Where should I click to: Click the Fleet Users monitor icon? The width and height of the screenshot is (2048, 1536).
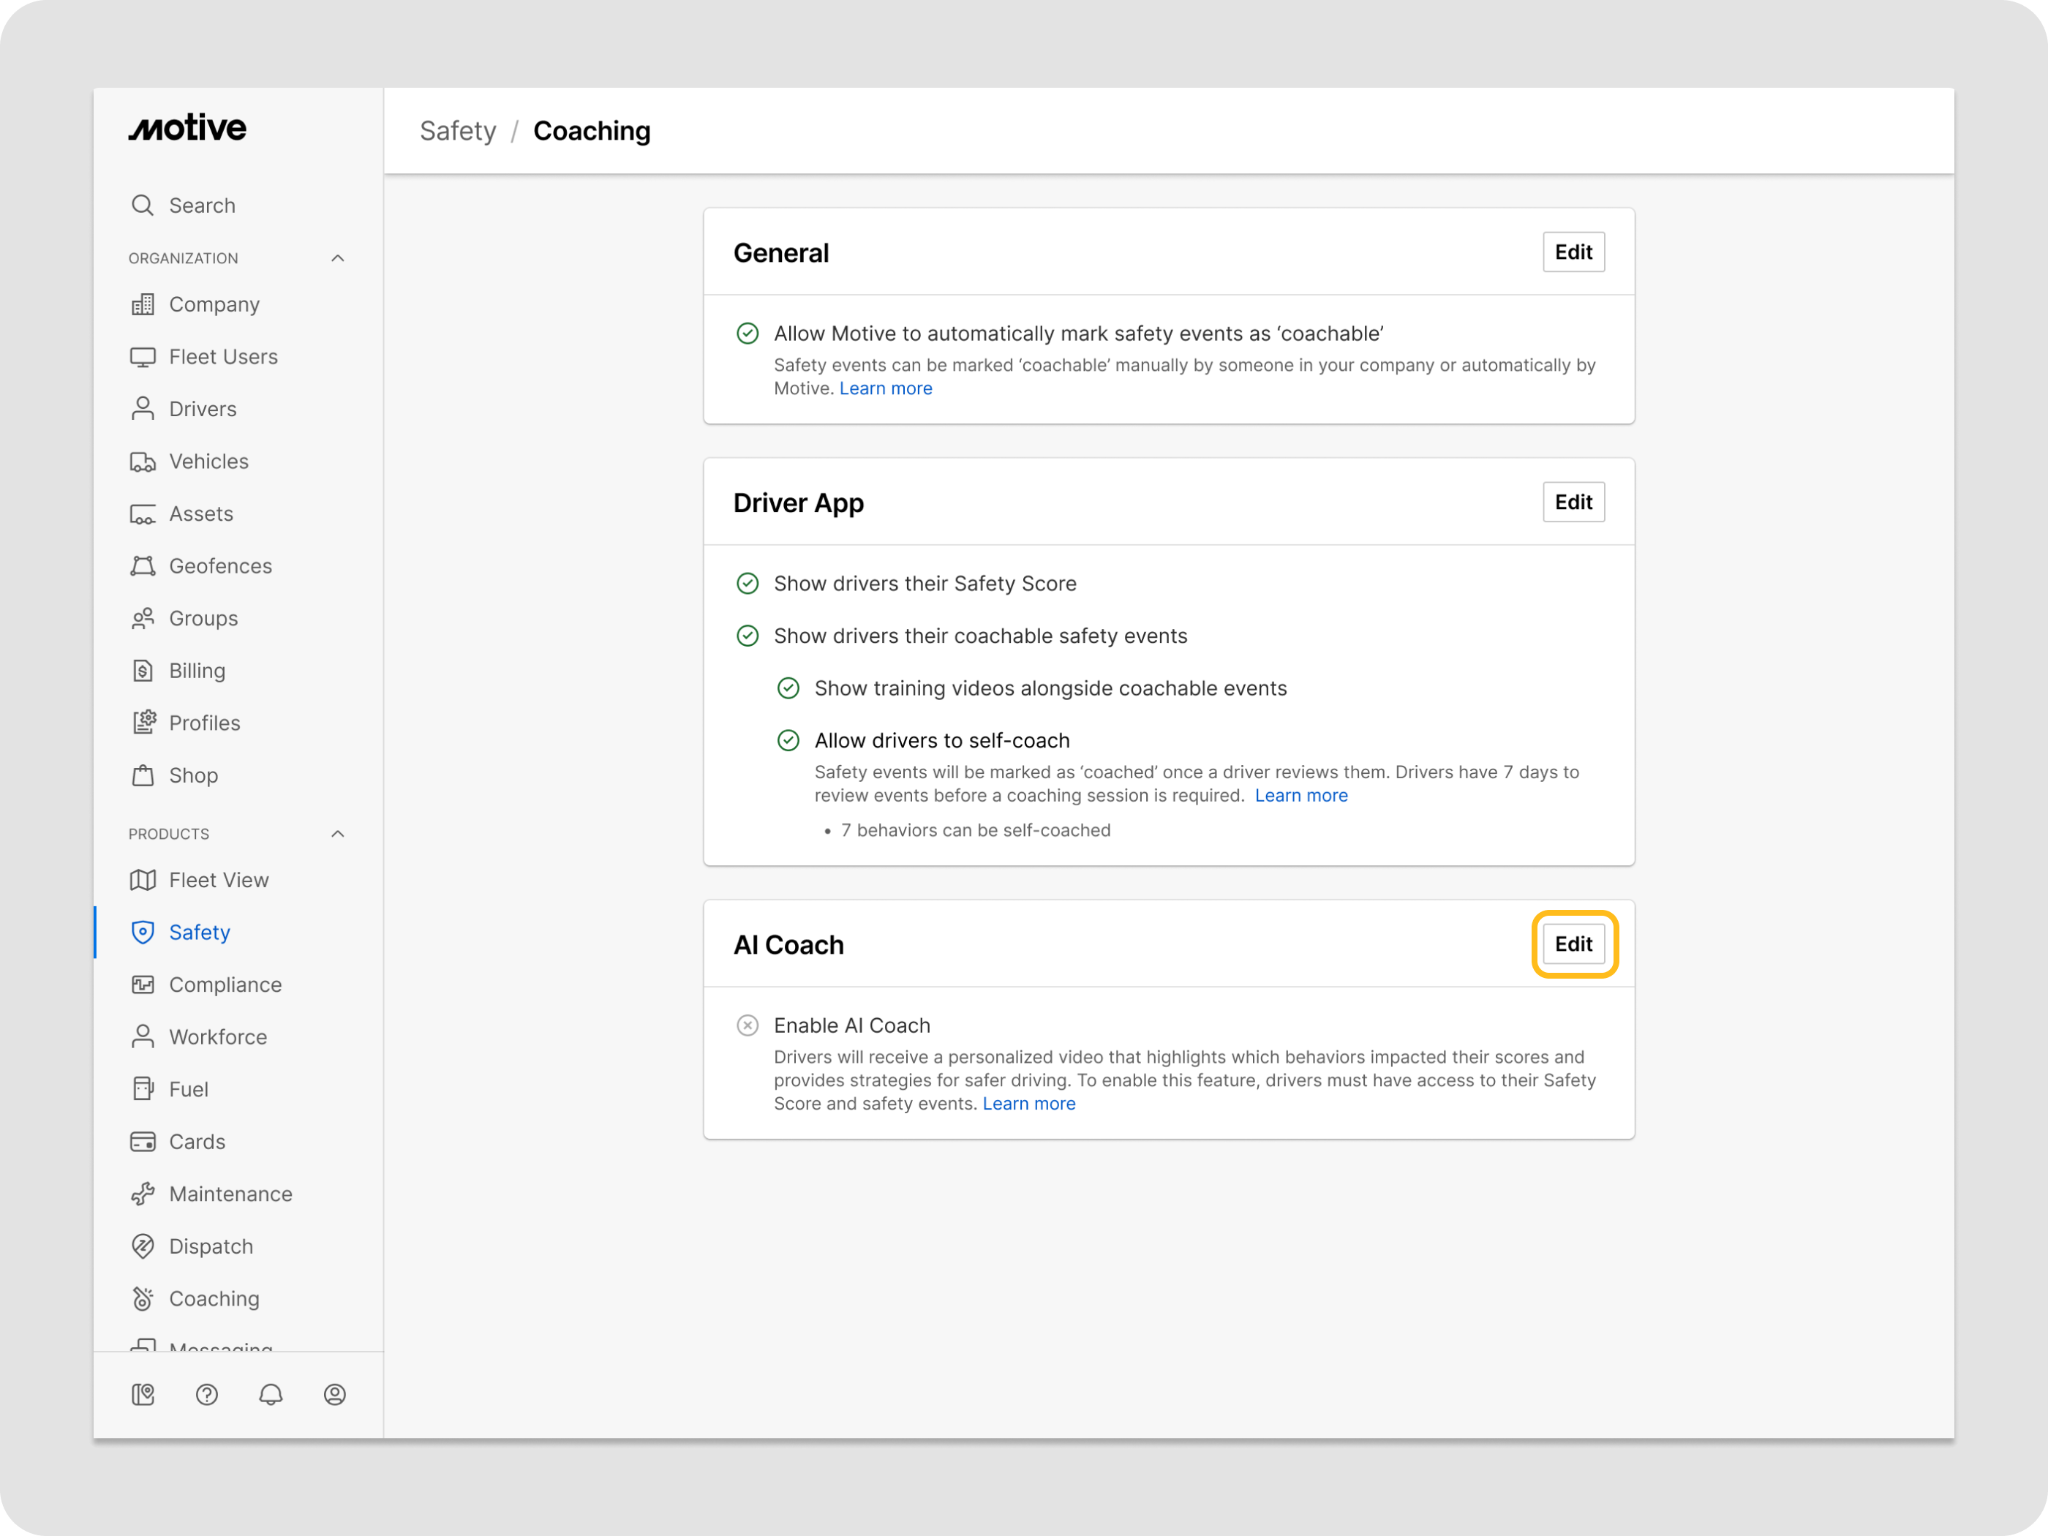[143, 357]
